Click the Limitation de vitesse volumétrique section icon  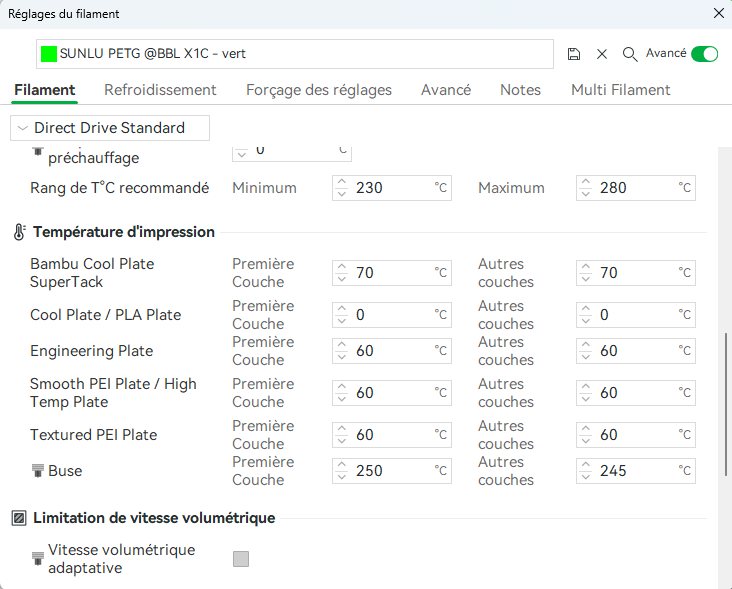pyautogui.click(x=19, y=518)
